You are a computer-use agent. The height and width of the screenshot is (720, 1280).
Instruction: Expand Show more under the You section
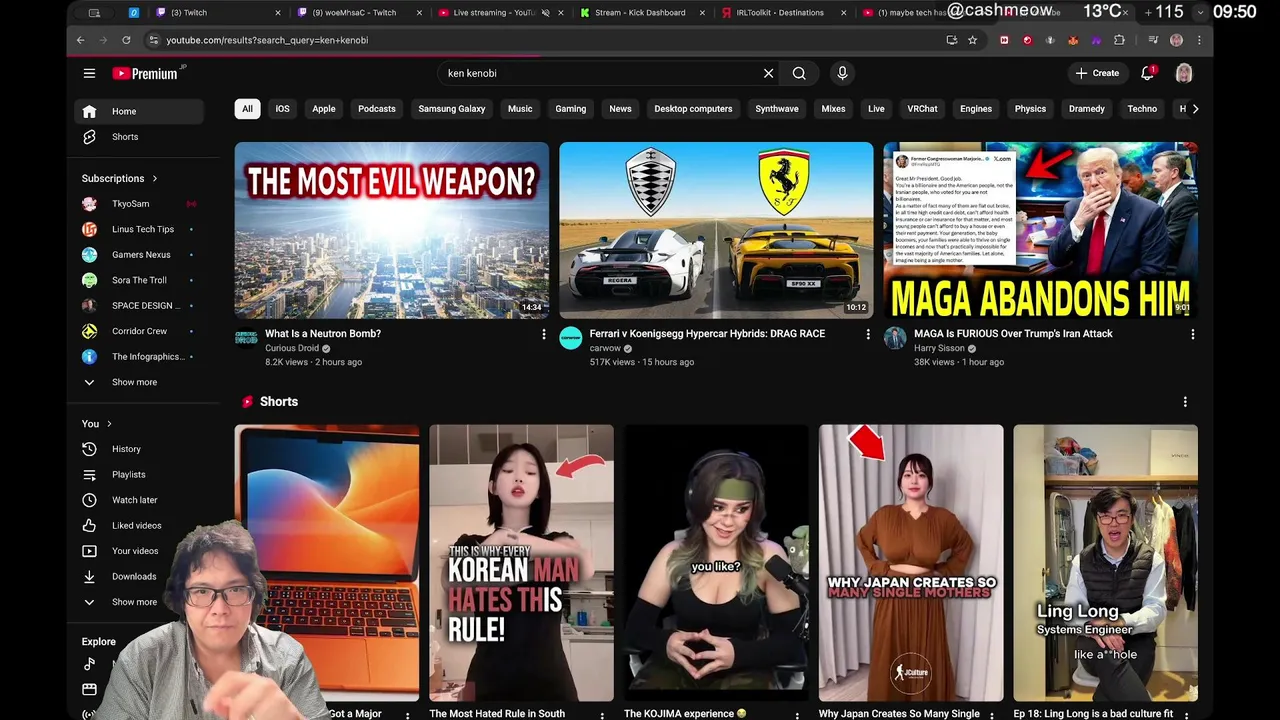(139, 602)
